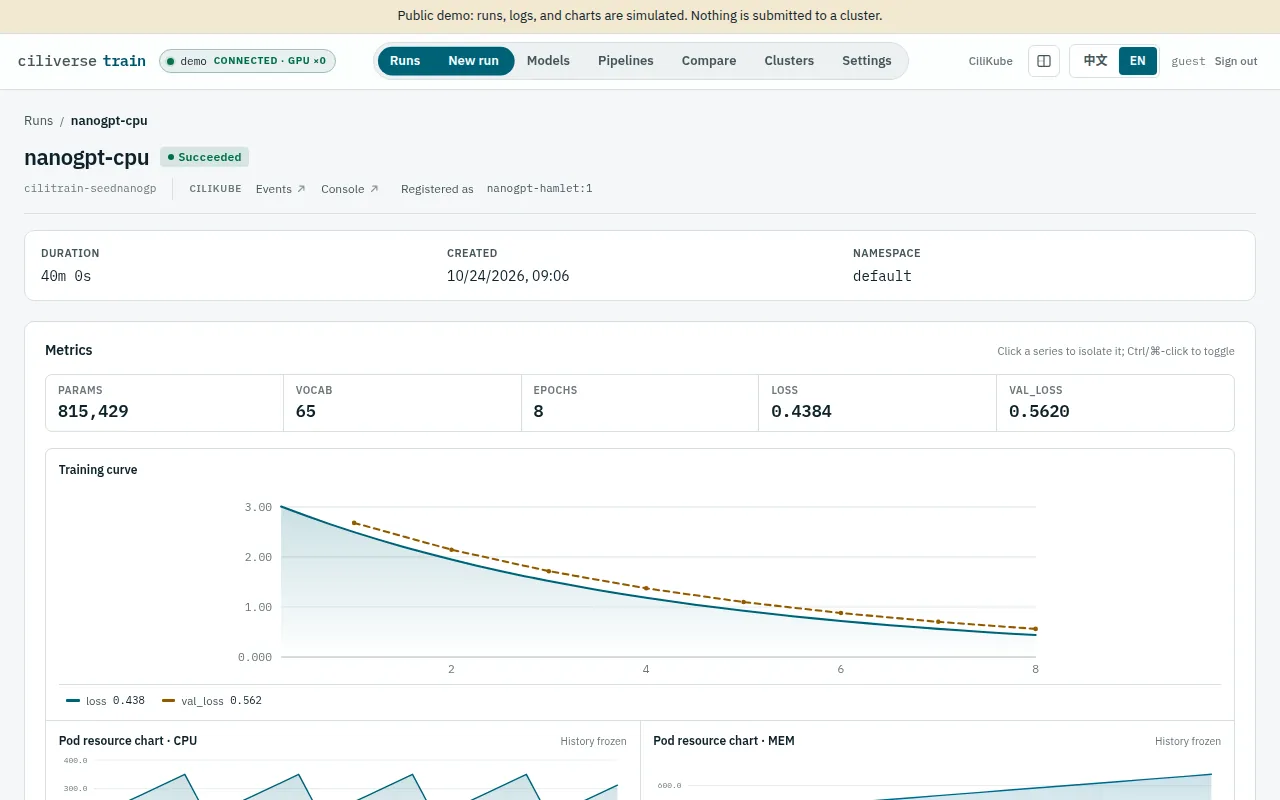This screenshot has width=1280, height=800.
Task: Open the Settings tab
Action: tap(867, 61)
